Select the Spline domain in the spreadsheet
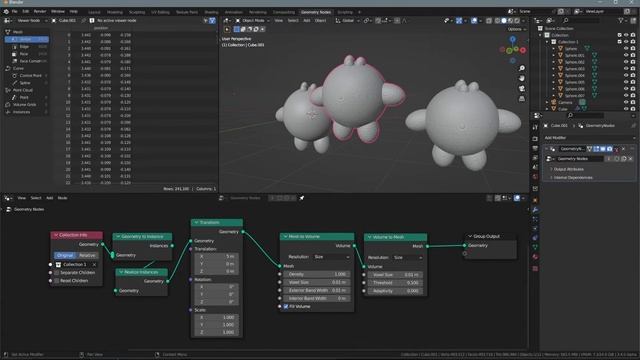 [27, 83]
